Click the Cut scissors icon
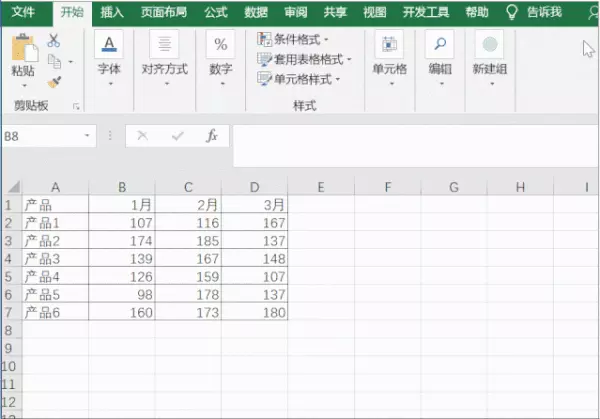600x419 pixels. tap(54, 40)
